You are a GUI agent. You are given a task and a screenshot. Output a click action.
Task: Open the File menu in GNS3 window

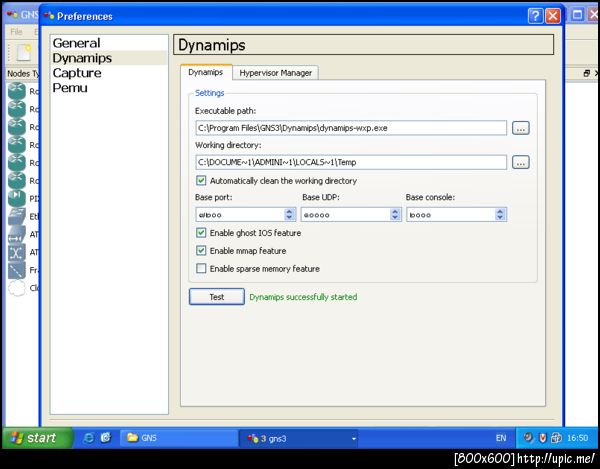coord(16,32)
